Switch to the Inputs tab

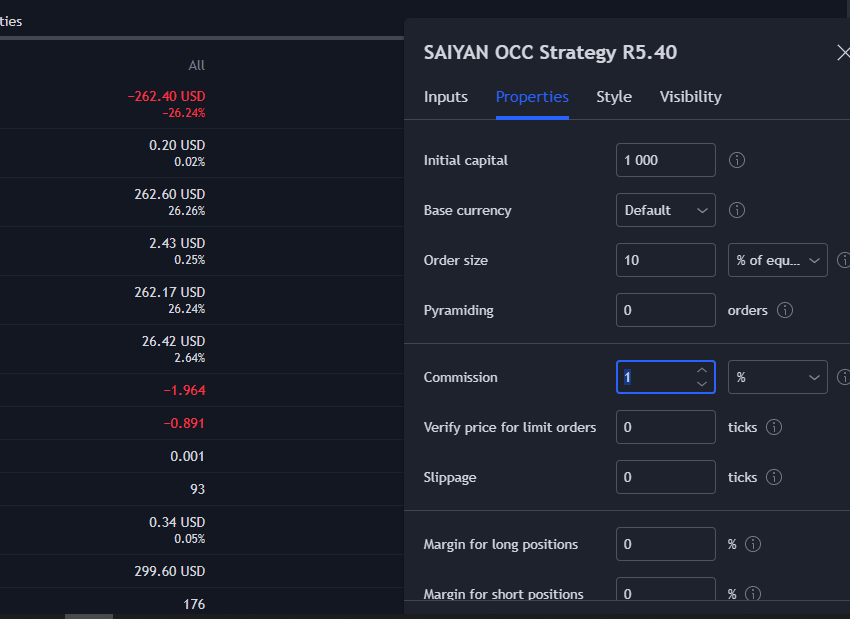pos(446,97)
